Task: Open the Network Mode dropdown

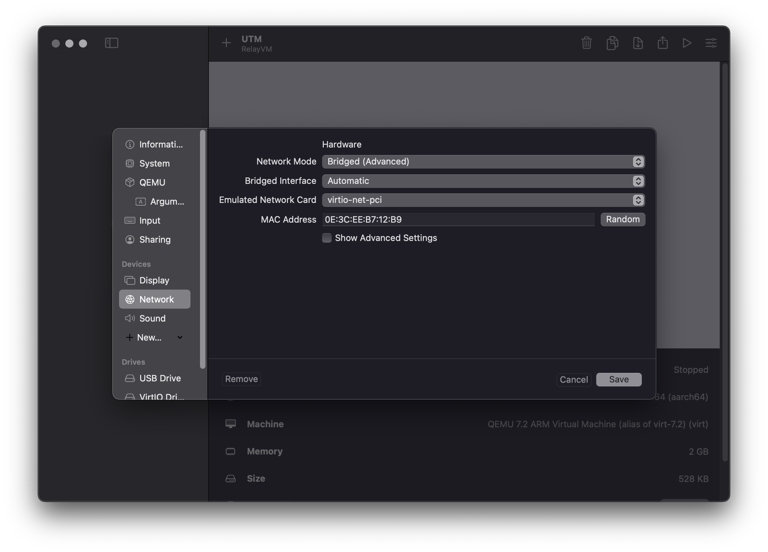Action: coord(483,161)
